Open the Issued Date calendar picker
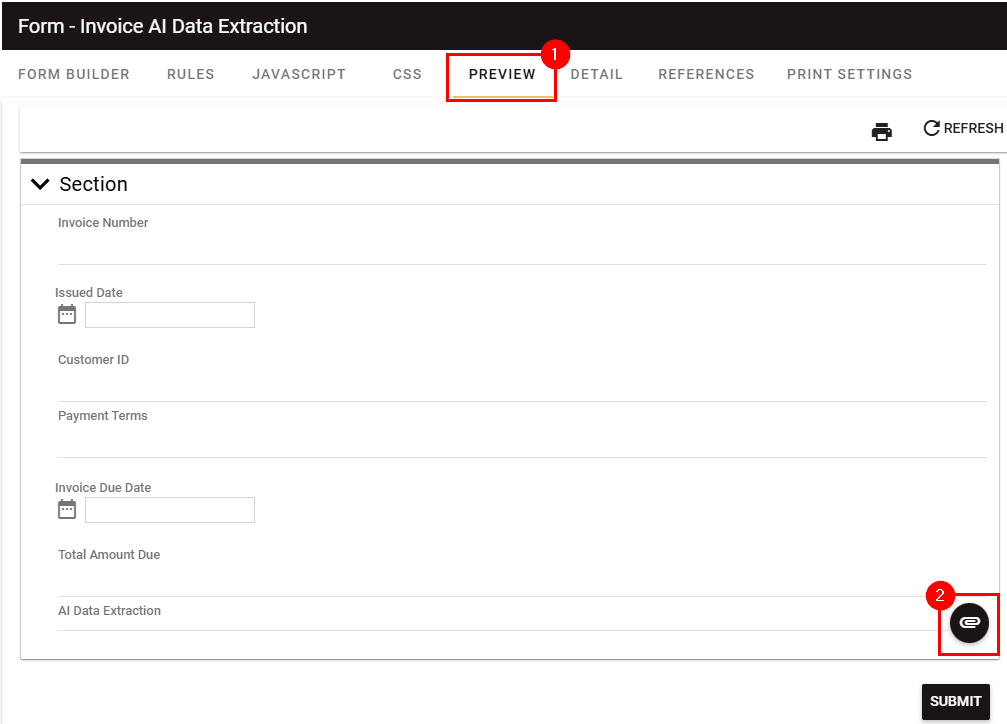Image resolution: width=1007 pixels, height=724 pixels. click(x=67, y=315)
